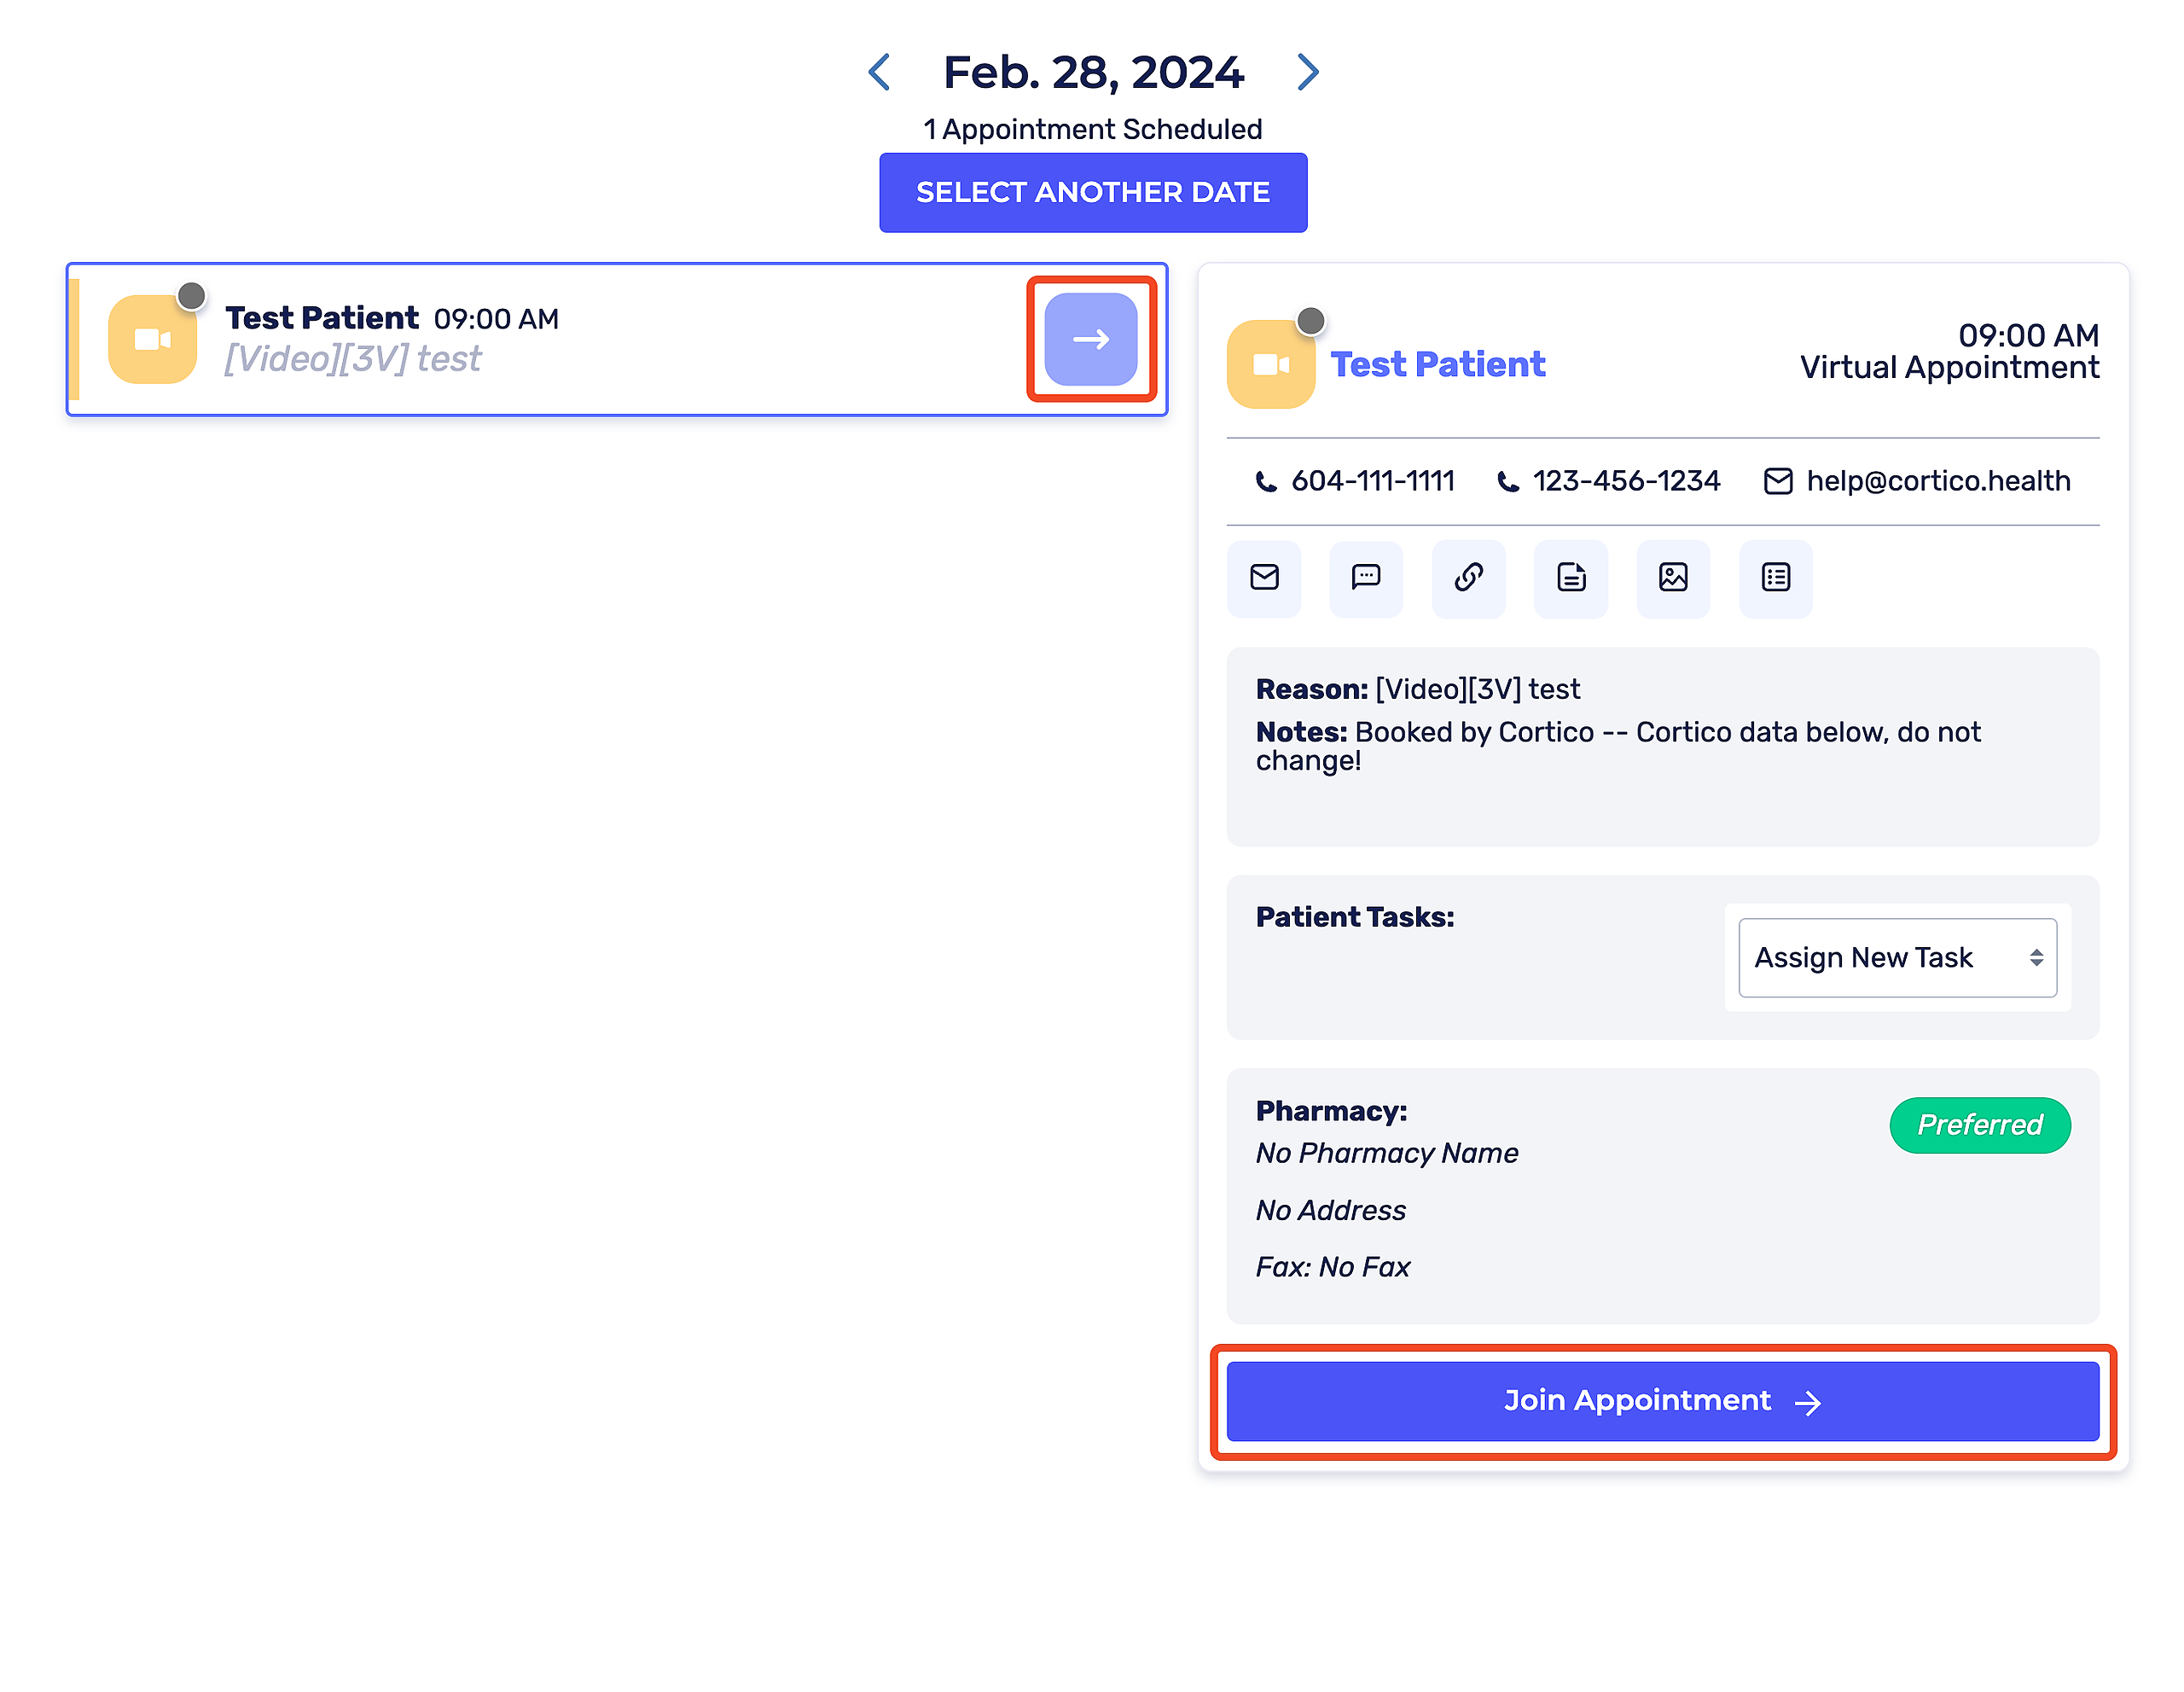The image size is (2184, 1692).
Task: Open the Assign New Task dropdown
Action: 1897,957
